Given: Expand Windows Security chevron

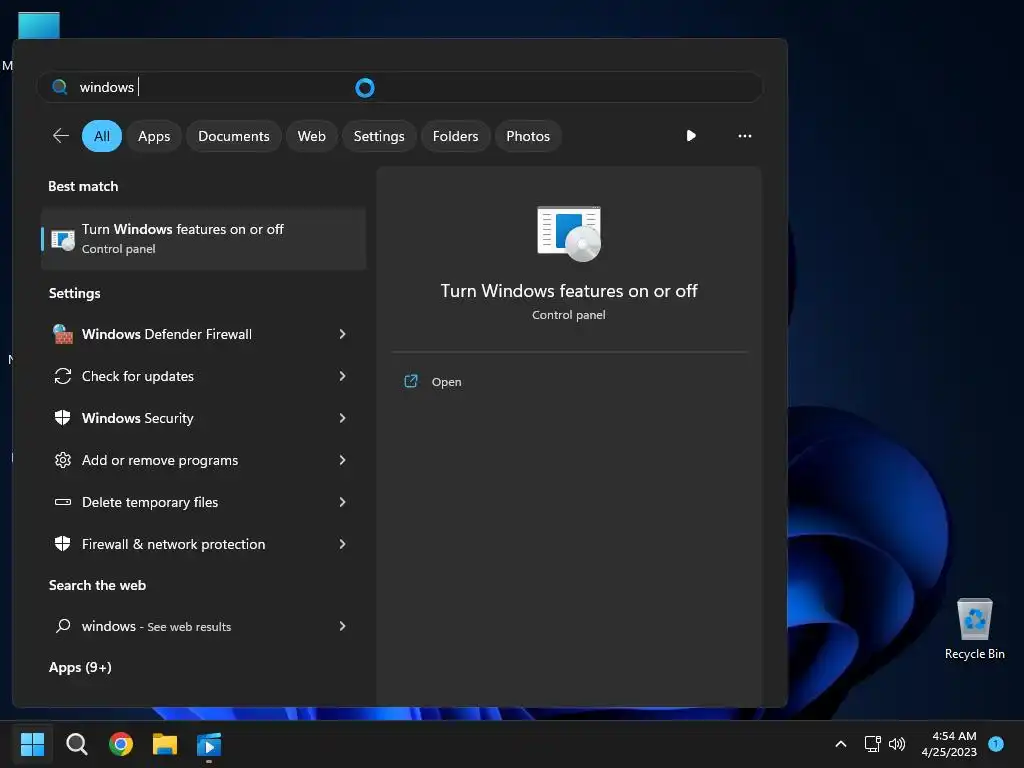Looking at the screenshot, I should coord(342,418).
